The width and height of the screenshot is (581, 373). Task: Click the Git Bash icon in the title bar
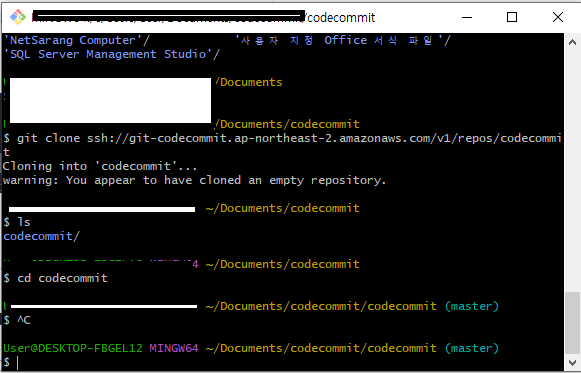17,17
